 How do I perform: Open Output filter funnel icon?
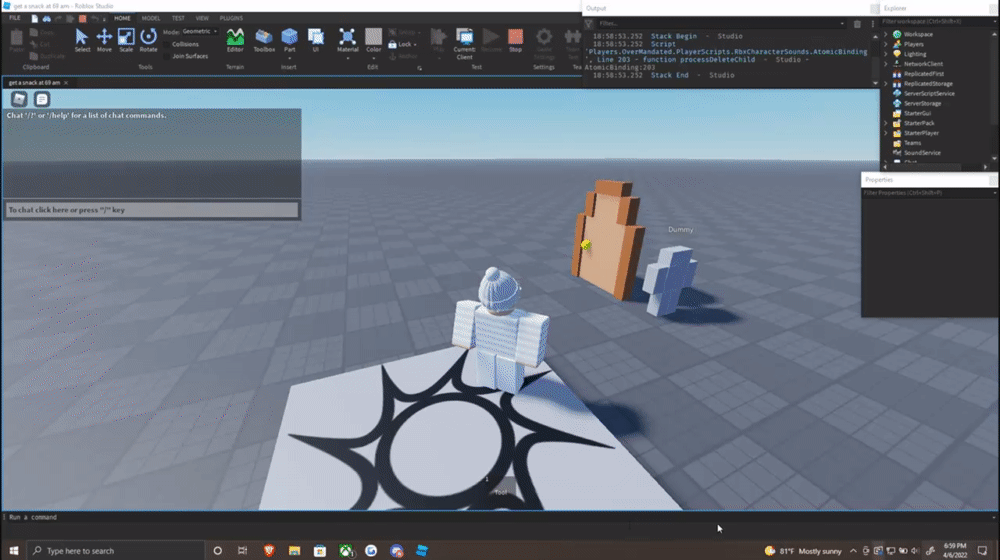tap(589, 24)
